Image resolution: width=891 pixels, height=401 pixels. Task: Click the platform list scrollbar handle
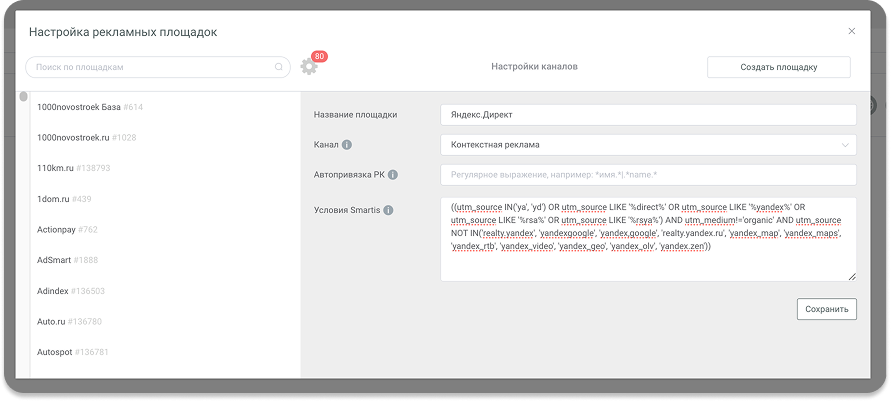24,97
